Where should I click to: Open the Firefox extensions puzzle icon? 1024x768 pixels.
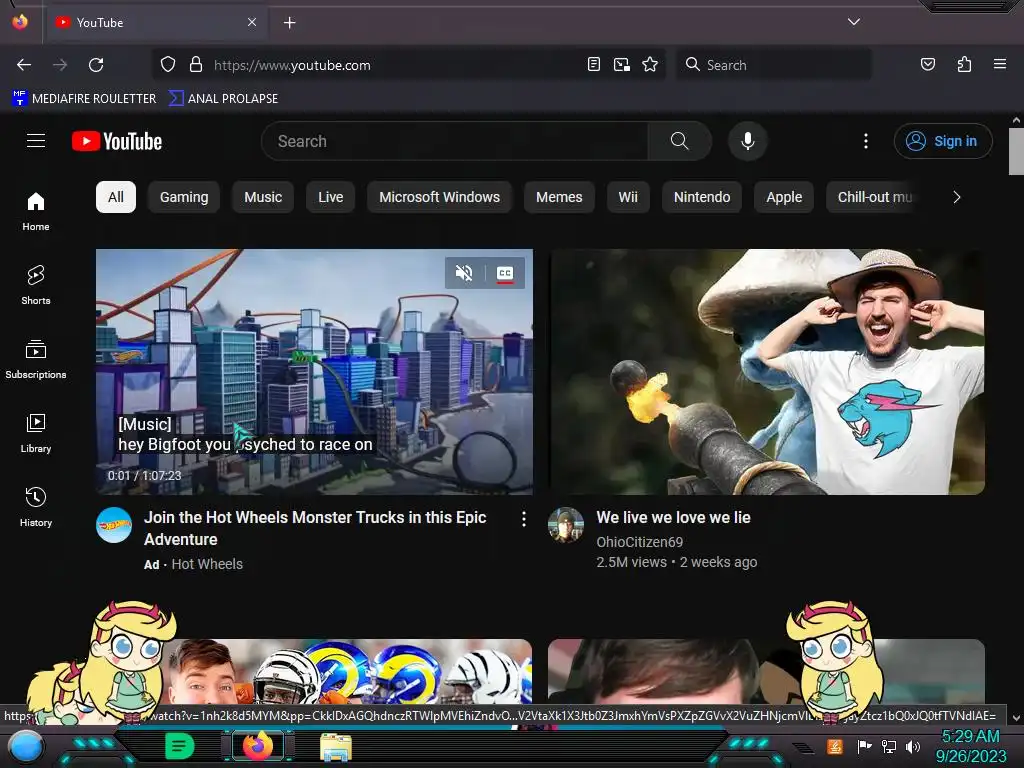964,65
